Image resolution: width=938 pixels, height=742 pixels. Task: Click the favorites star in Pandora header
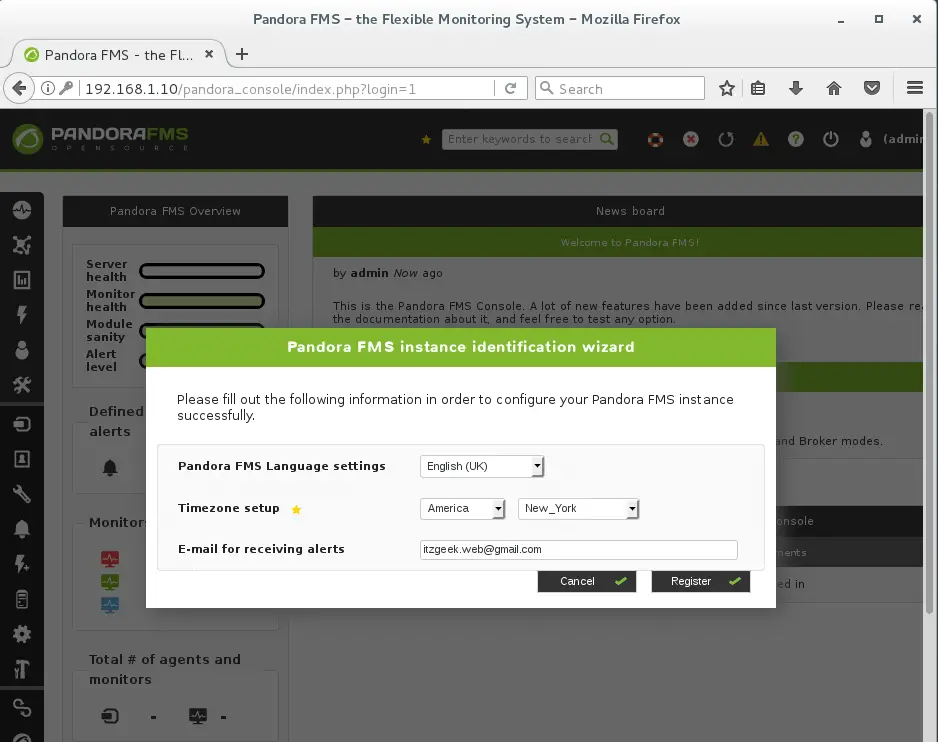tap(426, 139)
